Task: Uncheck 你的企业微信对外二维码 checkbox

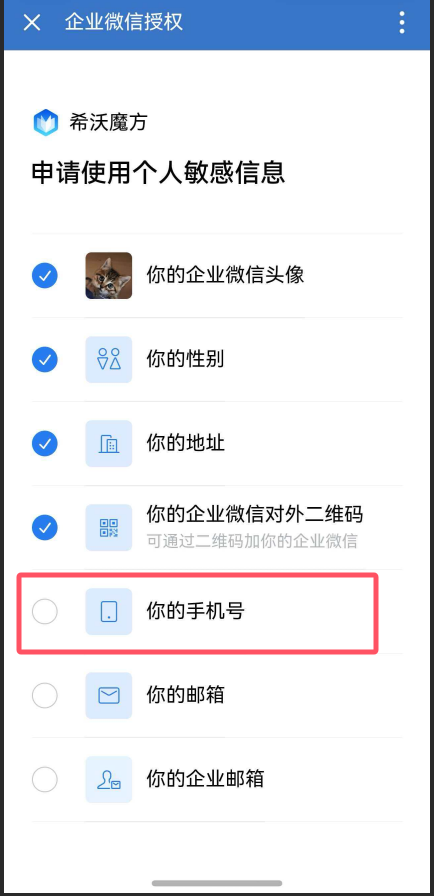Action: coord(45,527)
